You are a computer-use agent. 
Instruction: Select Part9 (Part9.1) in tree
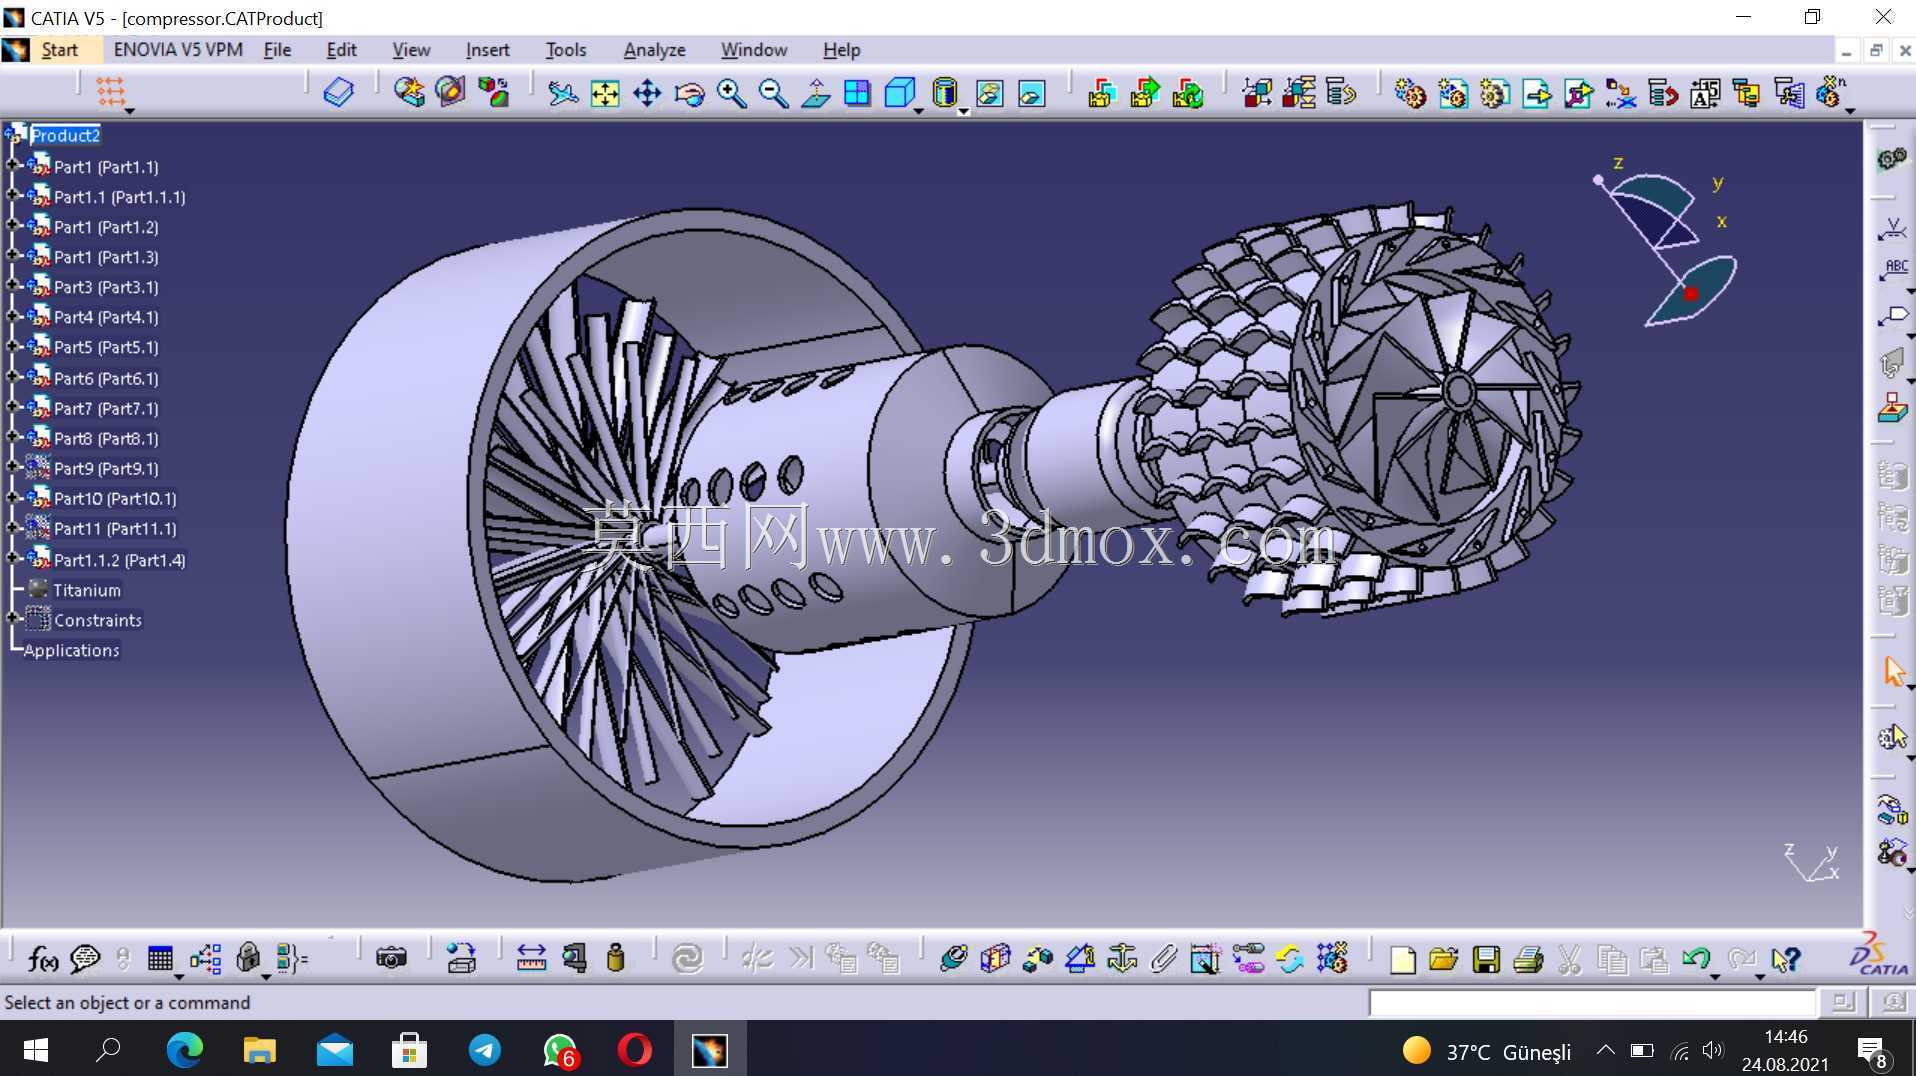pyautogui.click(x=106, y=468)
